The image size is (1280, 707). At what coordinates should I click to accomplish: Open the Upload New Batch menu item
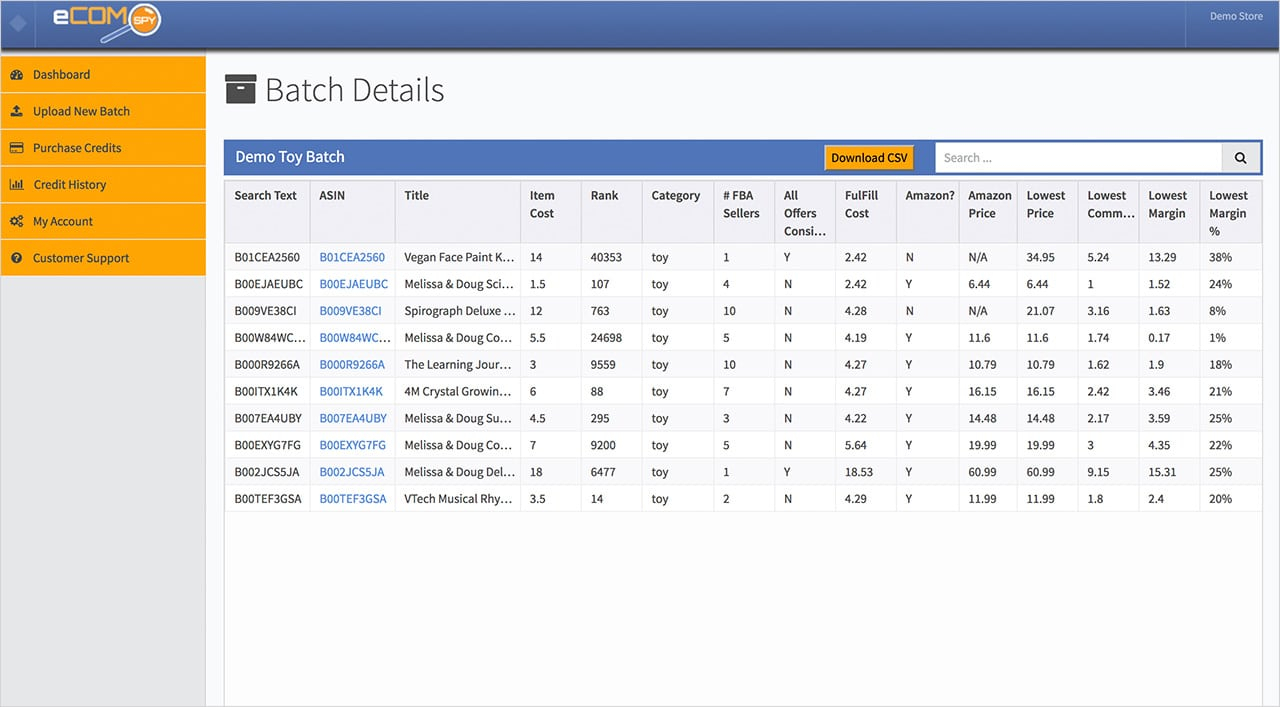(x=81, y=112)
